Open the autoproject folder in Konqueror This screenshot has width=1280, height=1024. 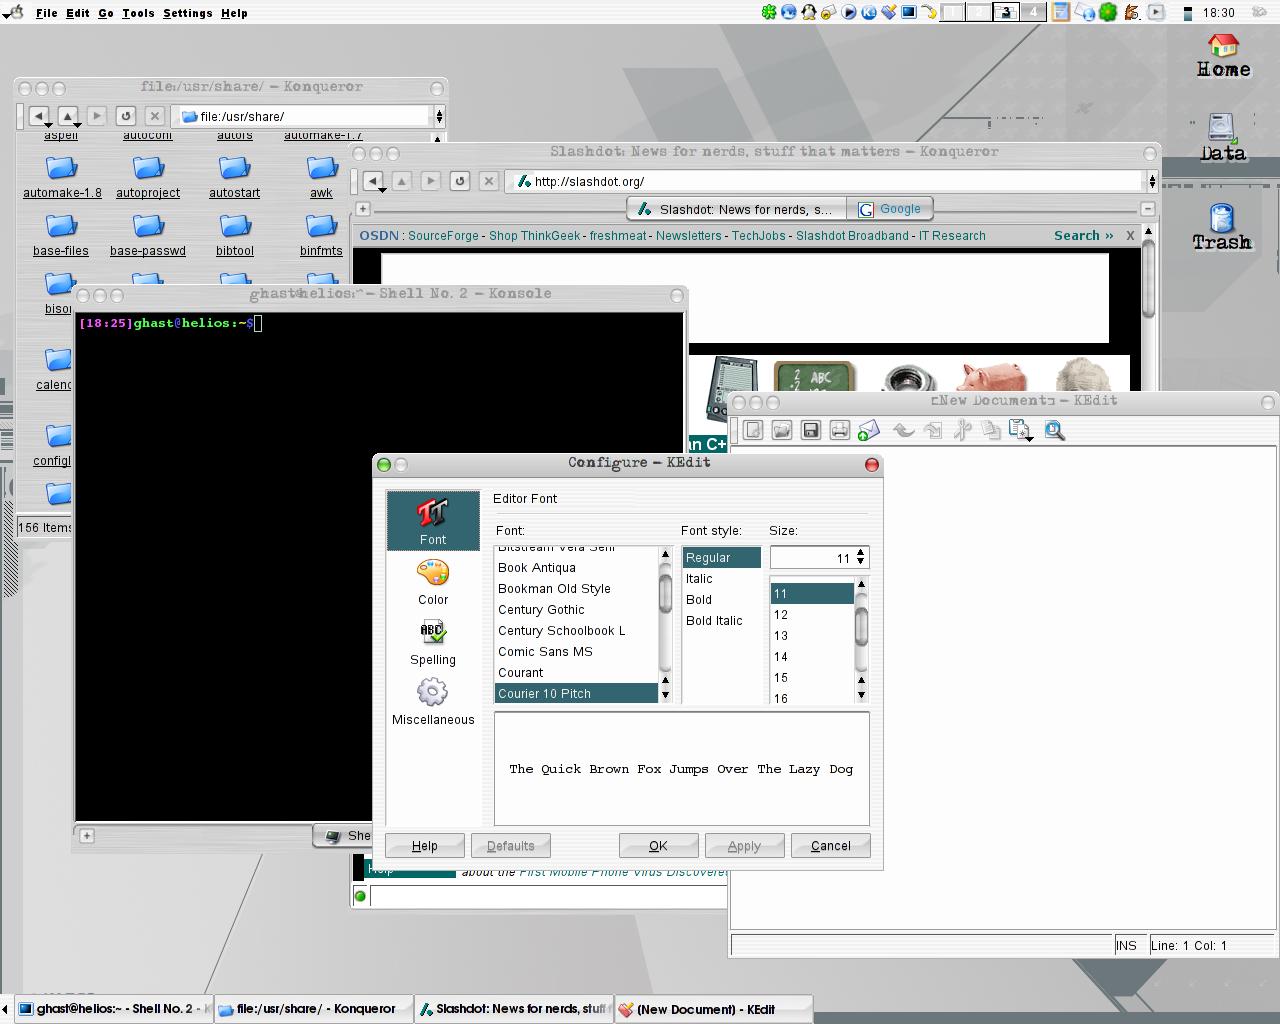pyautogui.click(x=148, y=178)
